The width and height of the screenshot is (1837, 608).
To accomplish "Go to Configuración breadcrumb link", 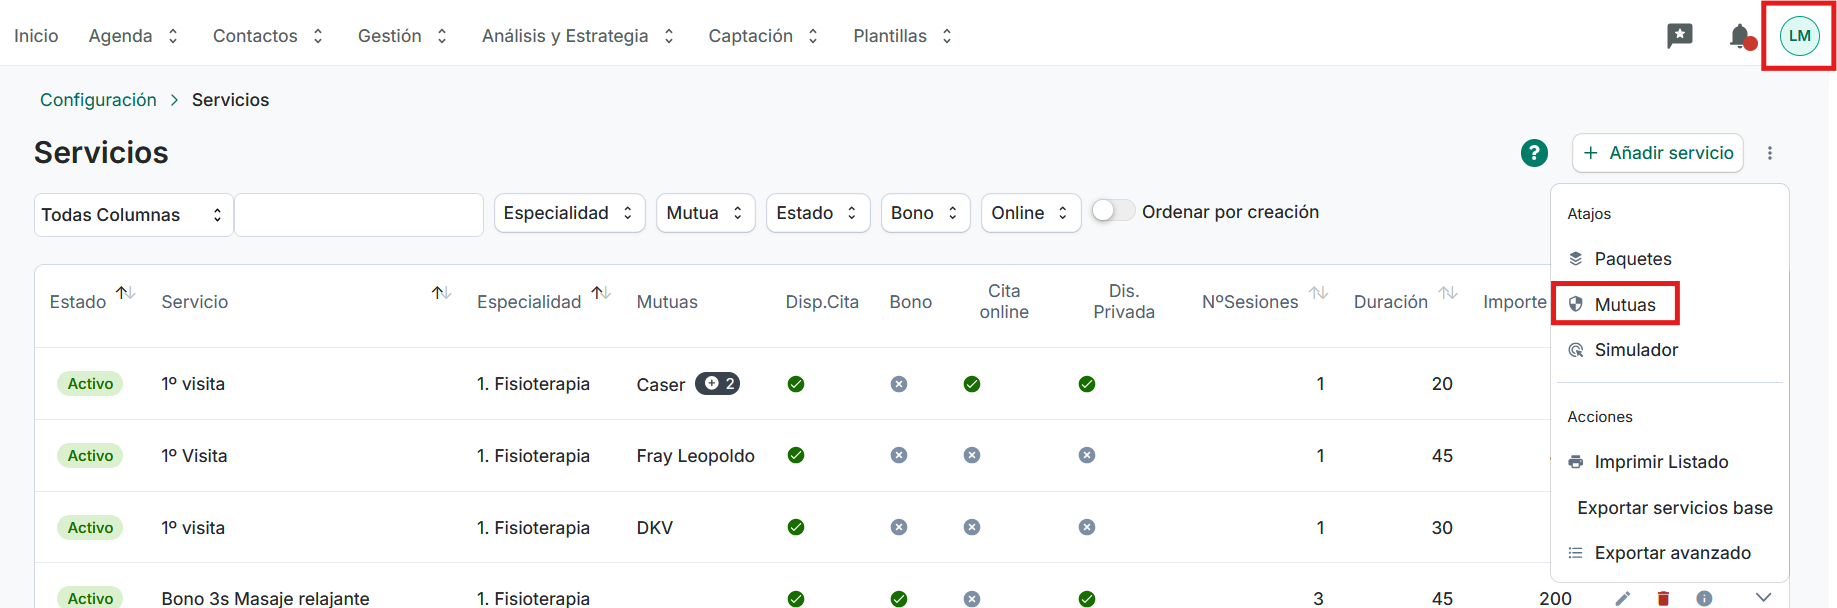I will tap(98, 100).
